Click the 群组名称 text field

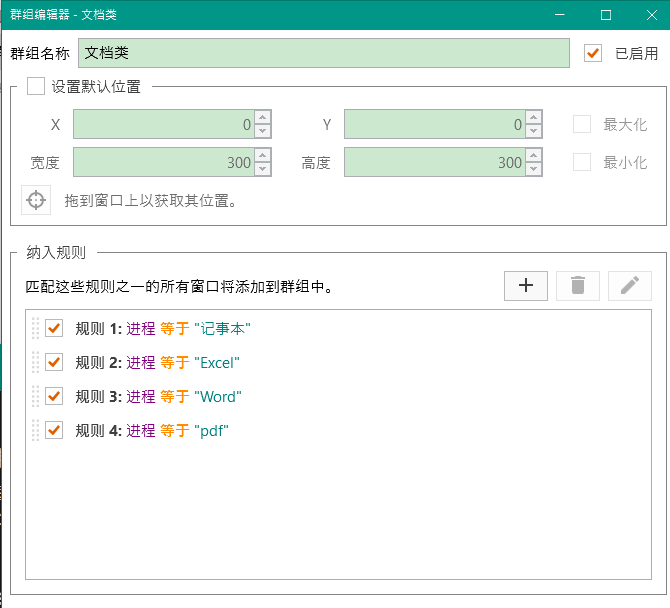tap(323, 53)
